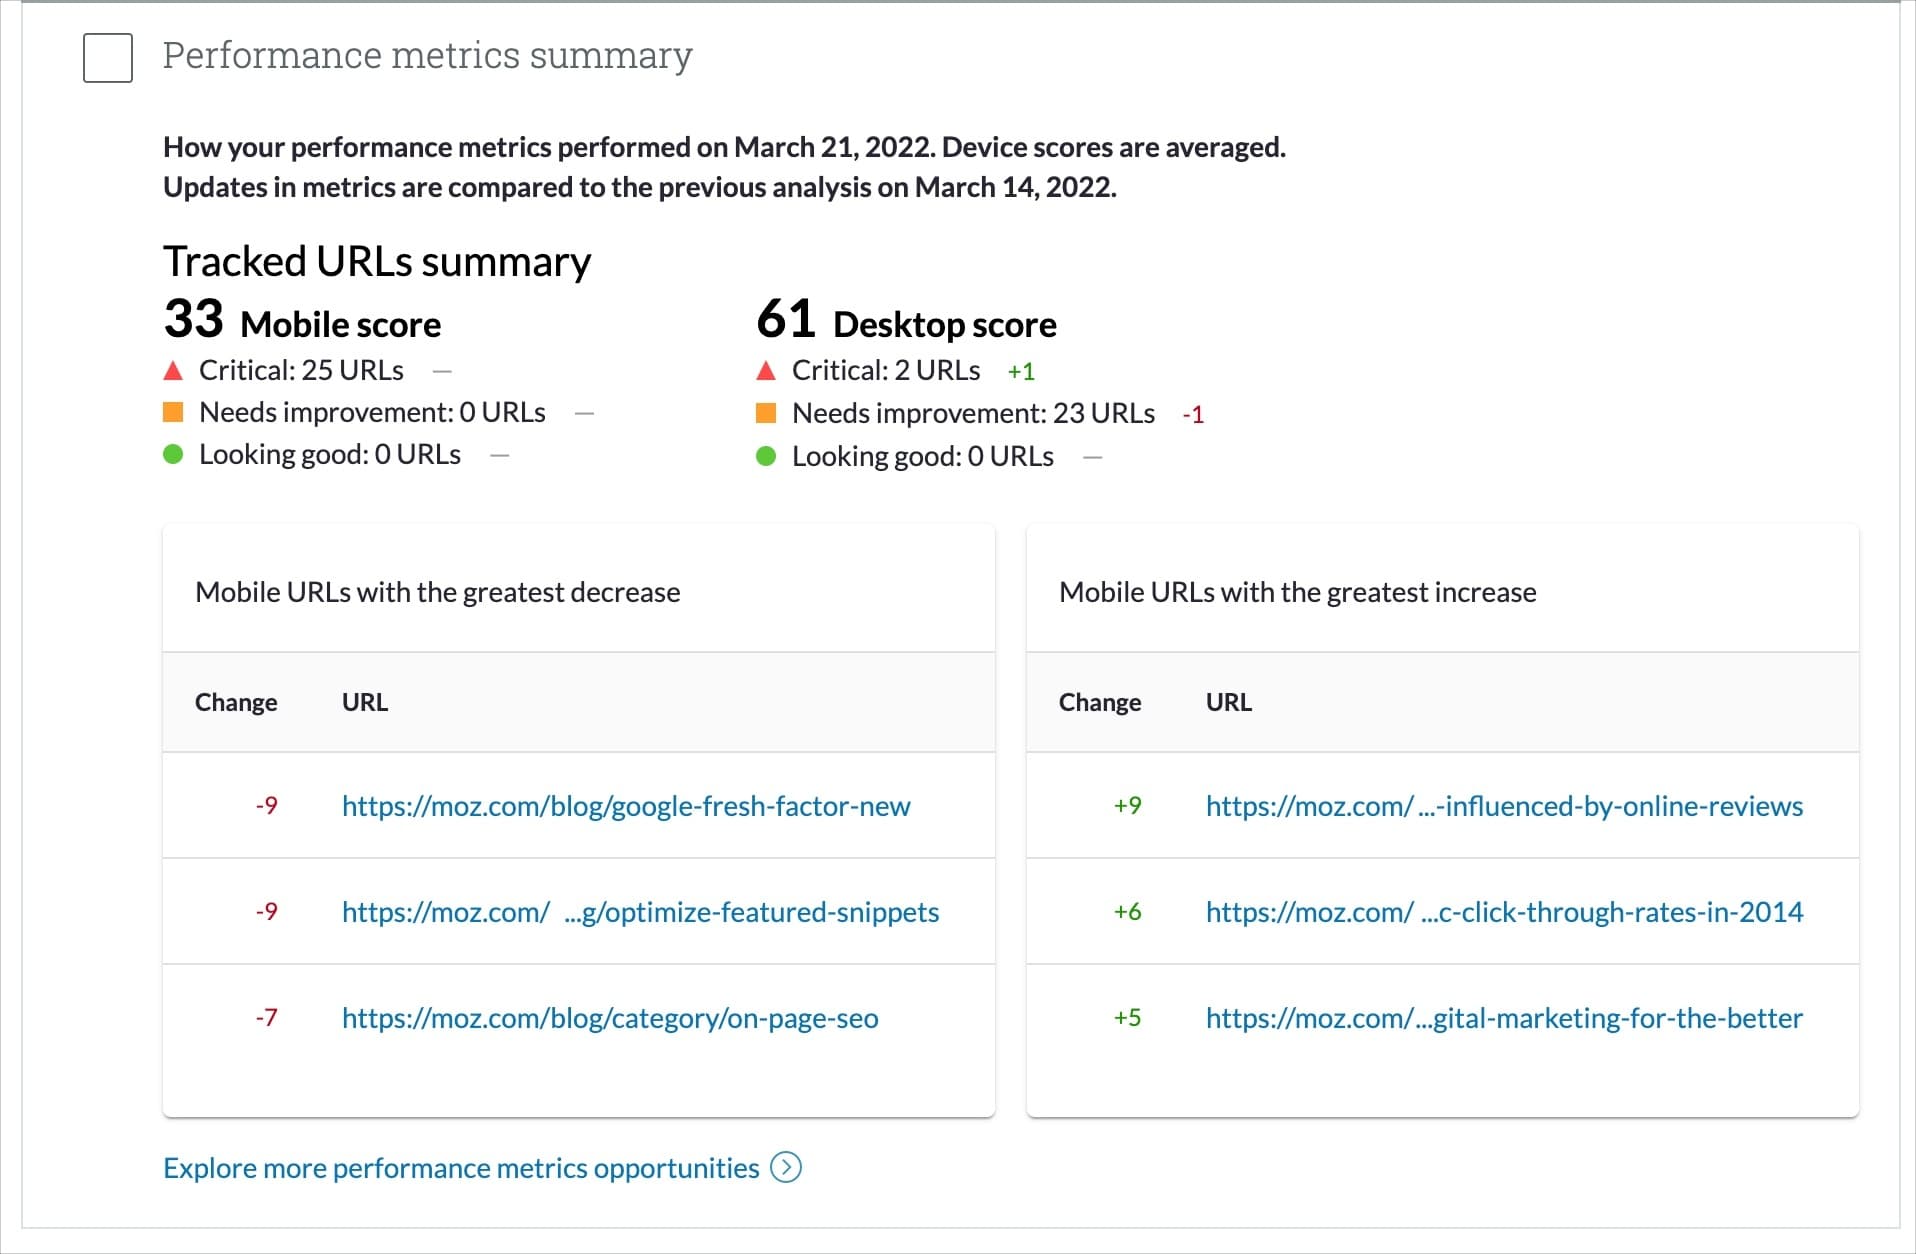Click the orange needs improvement square for Mobile
The image size is (1916, 1254).
[172, 411]
